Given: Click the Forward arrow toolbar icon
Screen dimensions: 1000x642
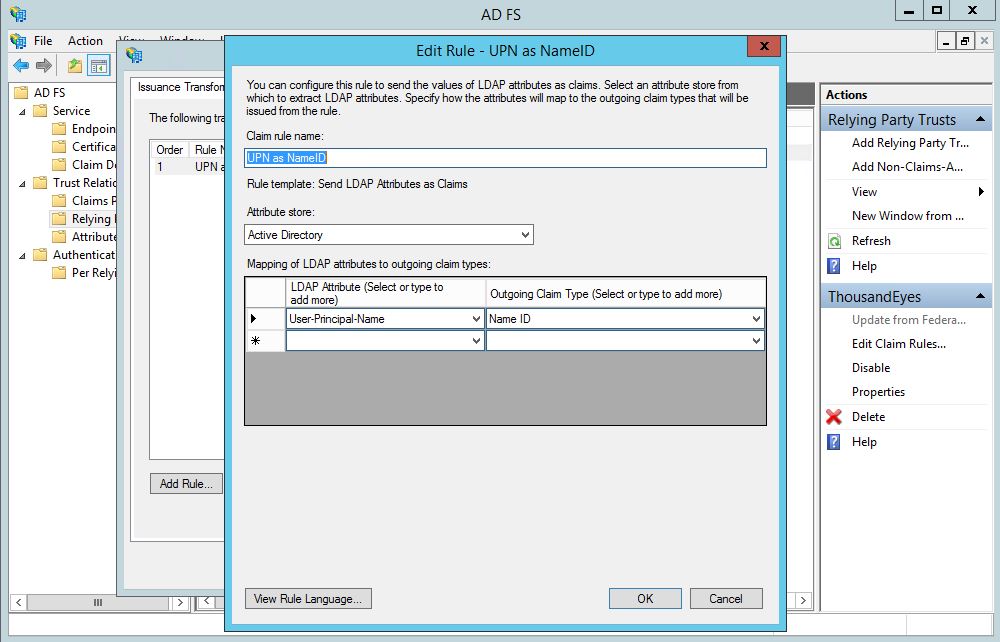Looking at the screenshot, I should point(44,66).
